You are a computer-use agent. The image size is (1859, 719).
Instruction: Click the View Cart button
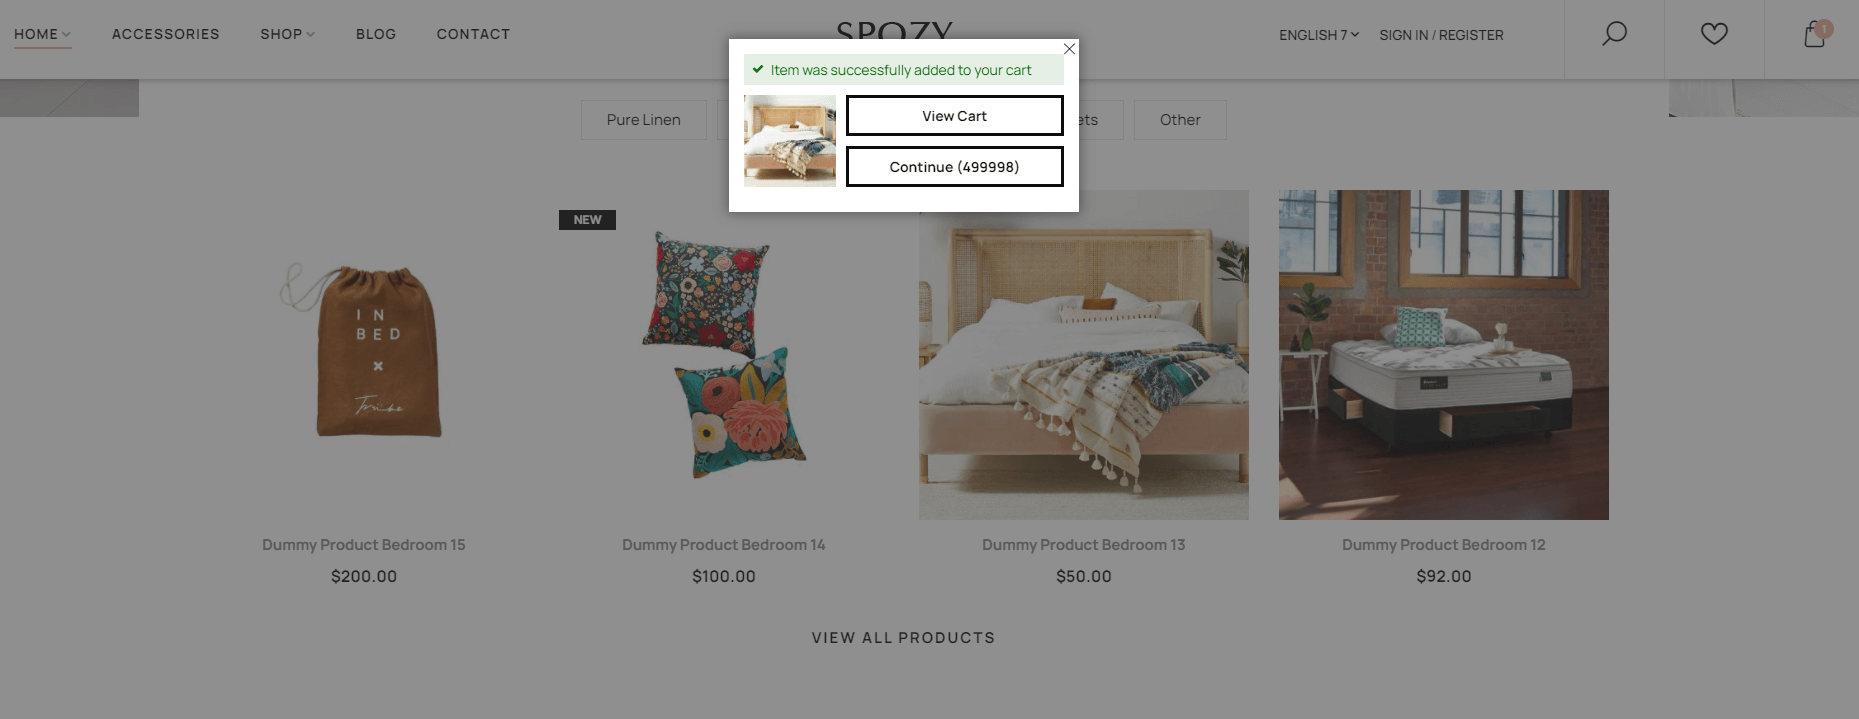click(954, 116)
